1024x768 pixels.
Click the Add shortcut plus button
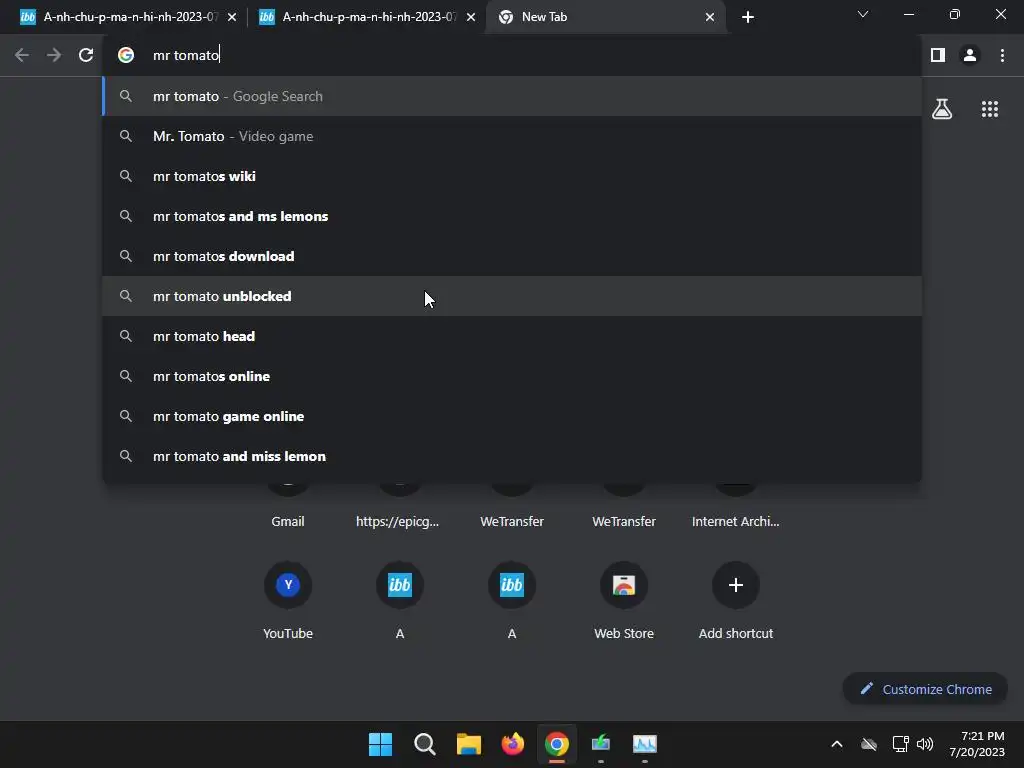click(x=735, y=584)
